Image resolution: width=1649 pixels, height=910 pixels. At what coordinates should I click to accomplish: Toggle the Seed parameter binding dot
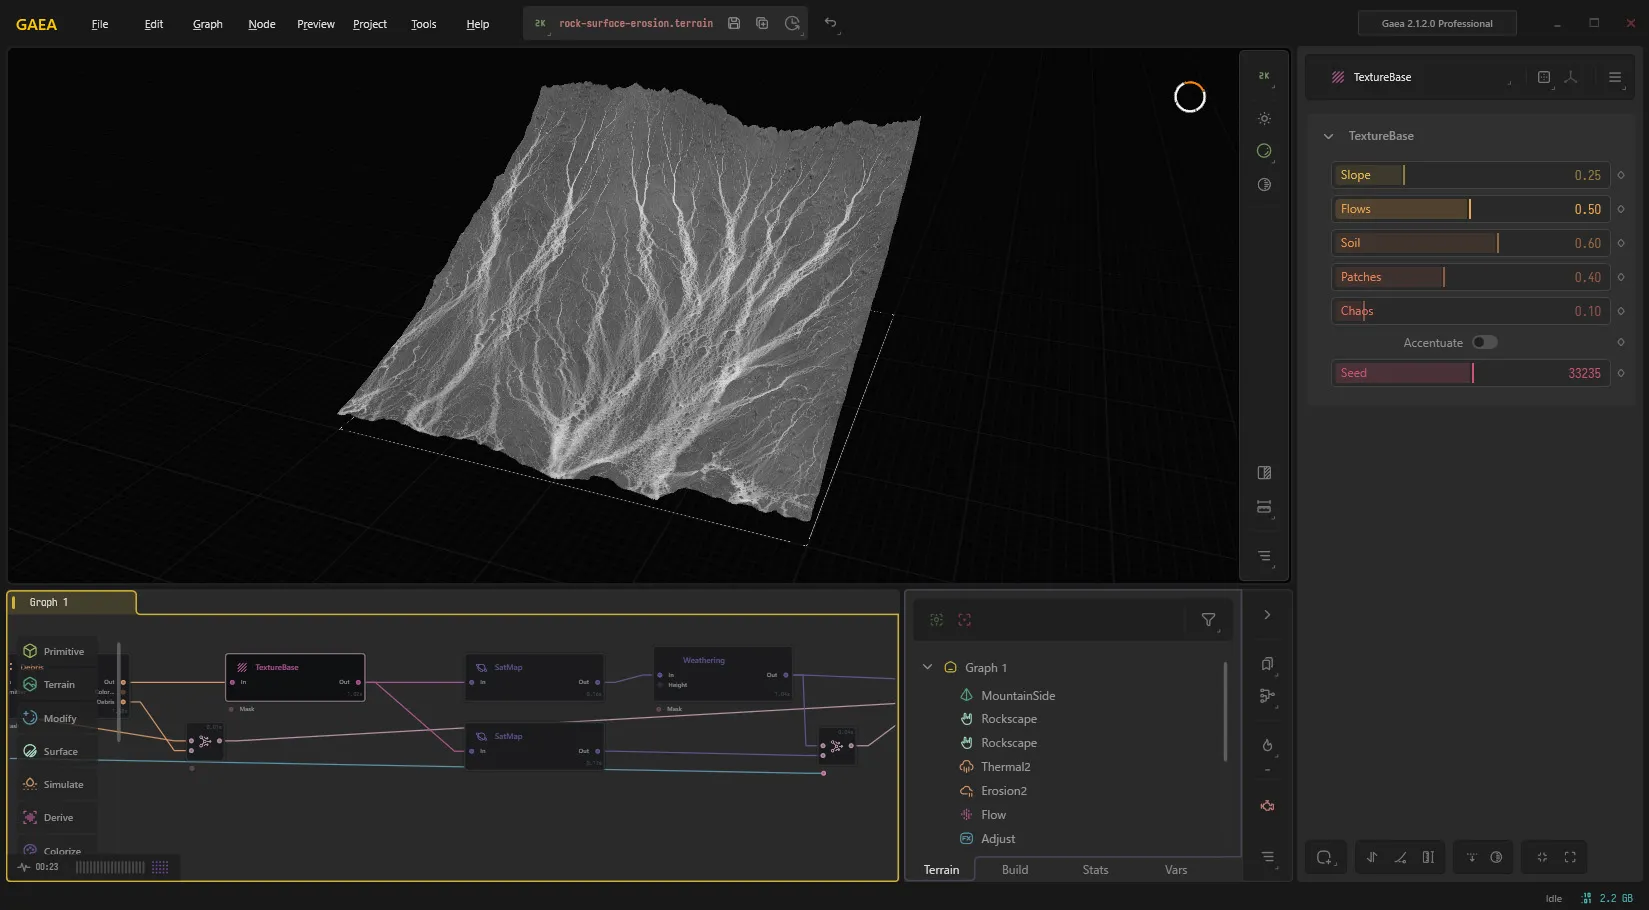[x=1621, y=373]
